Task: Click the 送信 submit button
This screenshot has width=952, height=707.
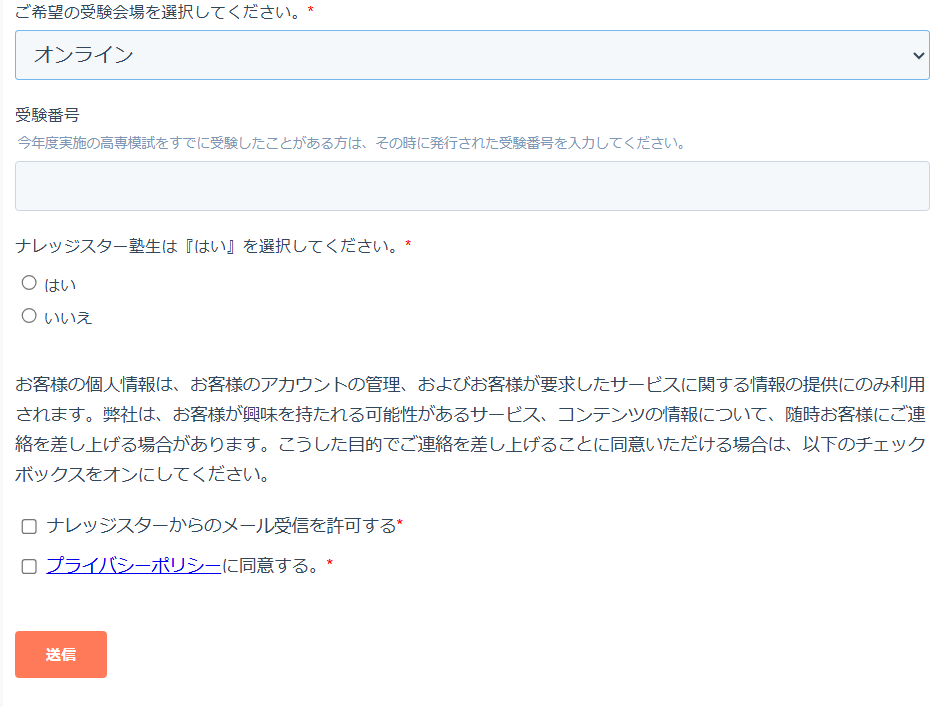Action: click(61, 654)
